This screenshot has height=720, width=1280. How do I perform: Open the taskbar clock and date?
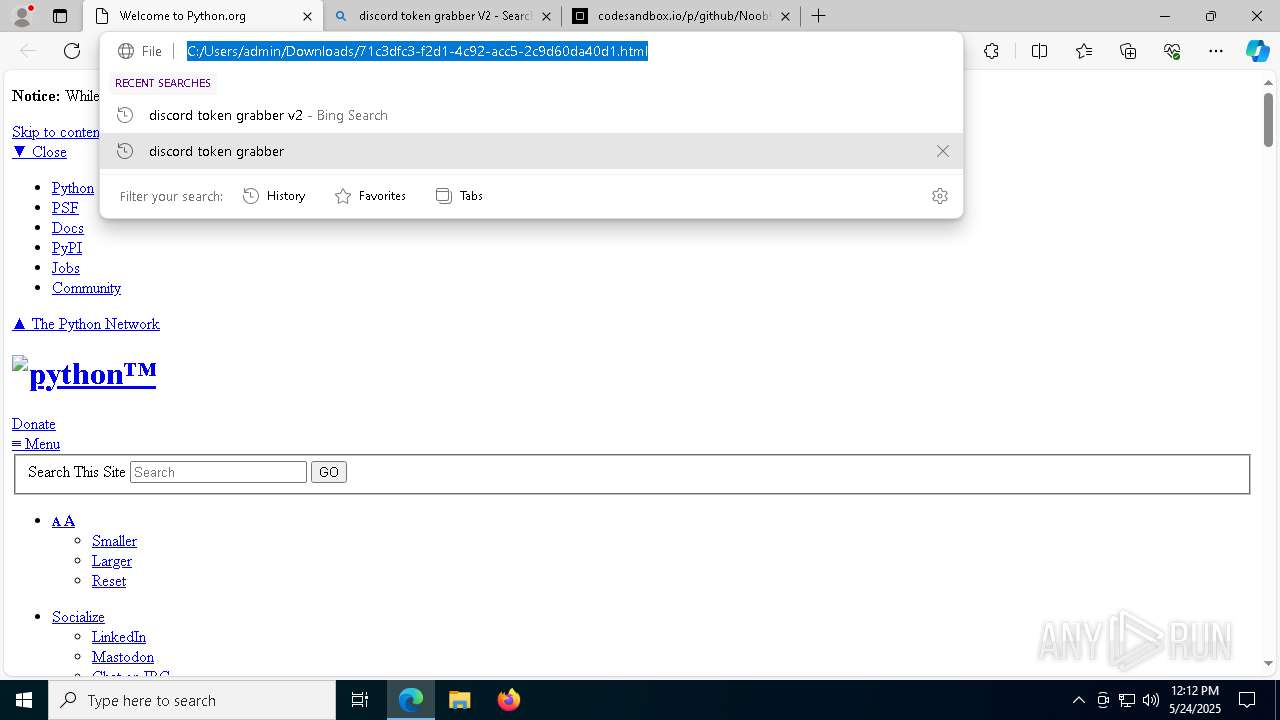pyautogui.click(x=1194, y=700)
